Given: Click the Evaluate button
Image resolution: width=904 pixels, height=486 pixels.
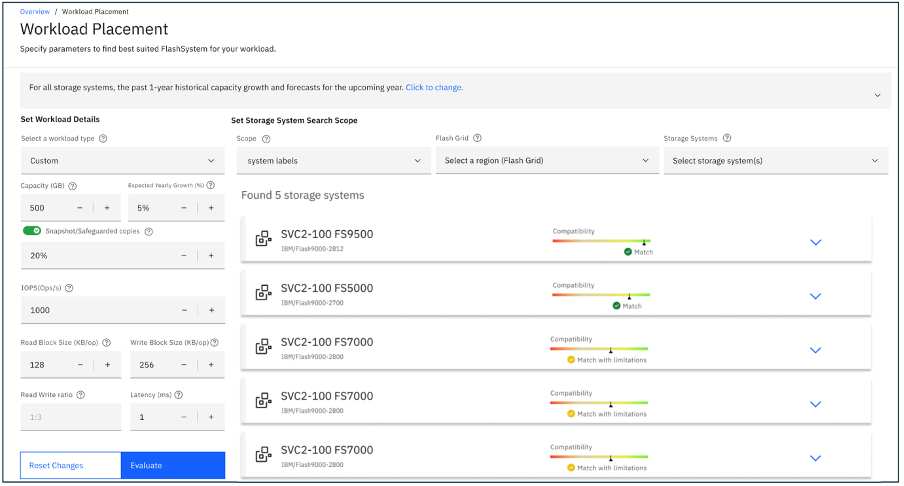Looking at the screenshot, I should tap(173, 465).
